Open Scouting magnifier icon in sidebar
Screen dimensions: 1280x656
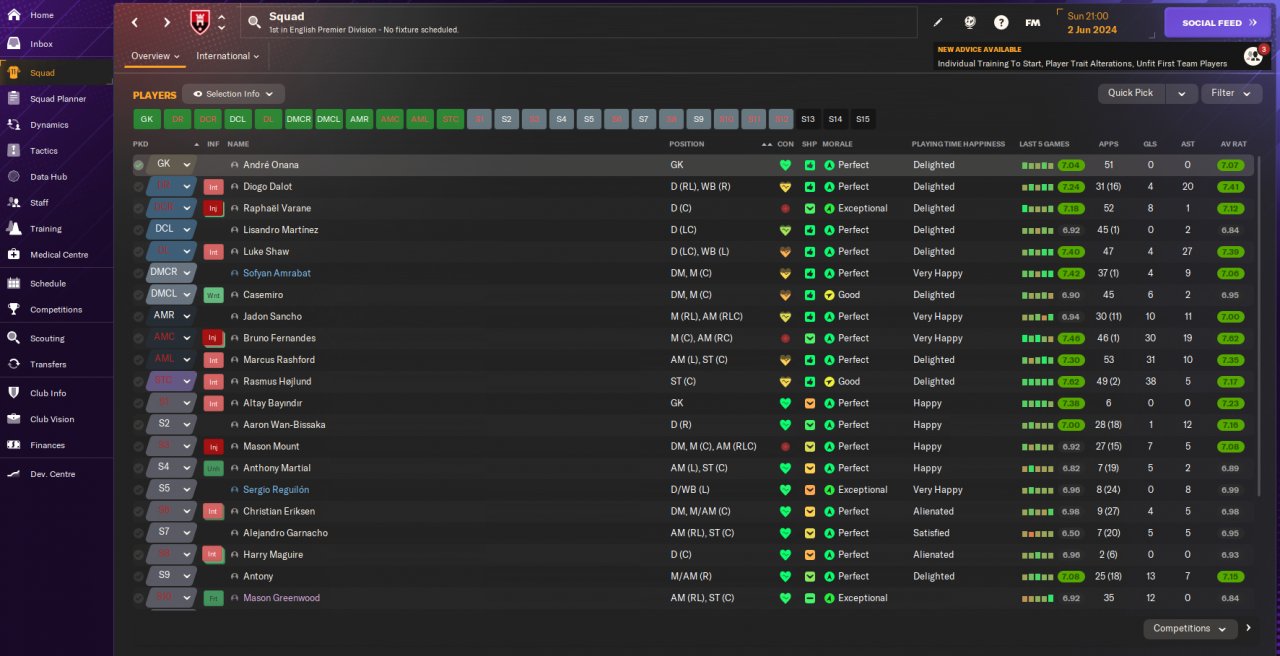coord(14,338)
